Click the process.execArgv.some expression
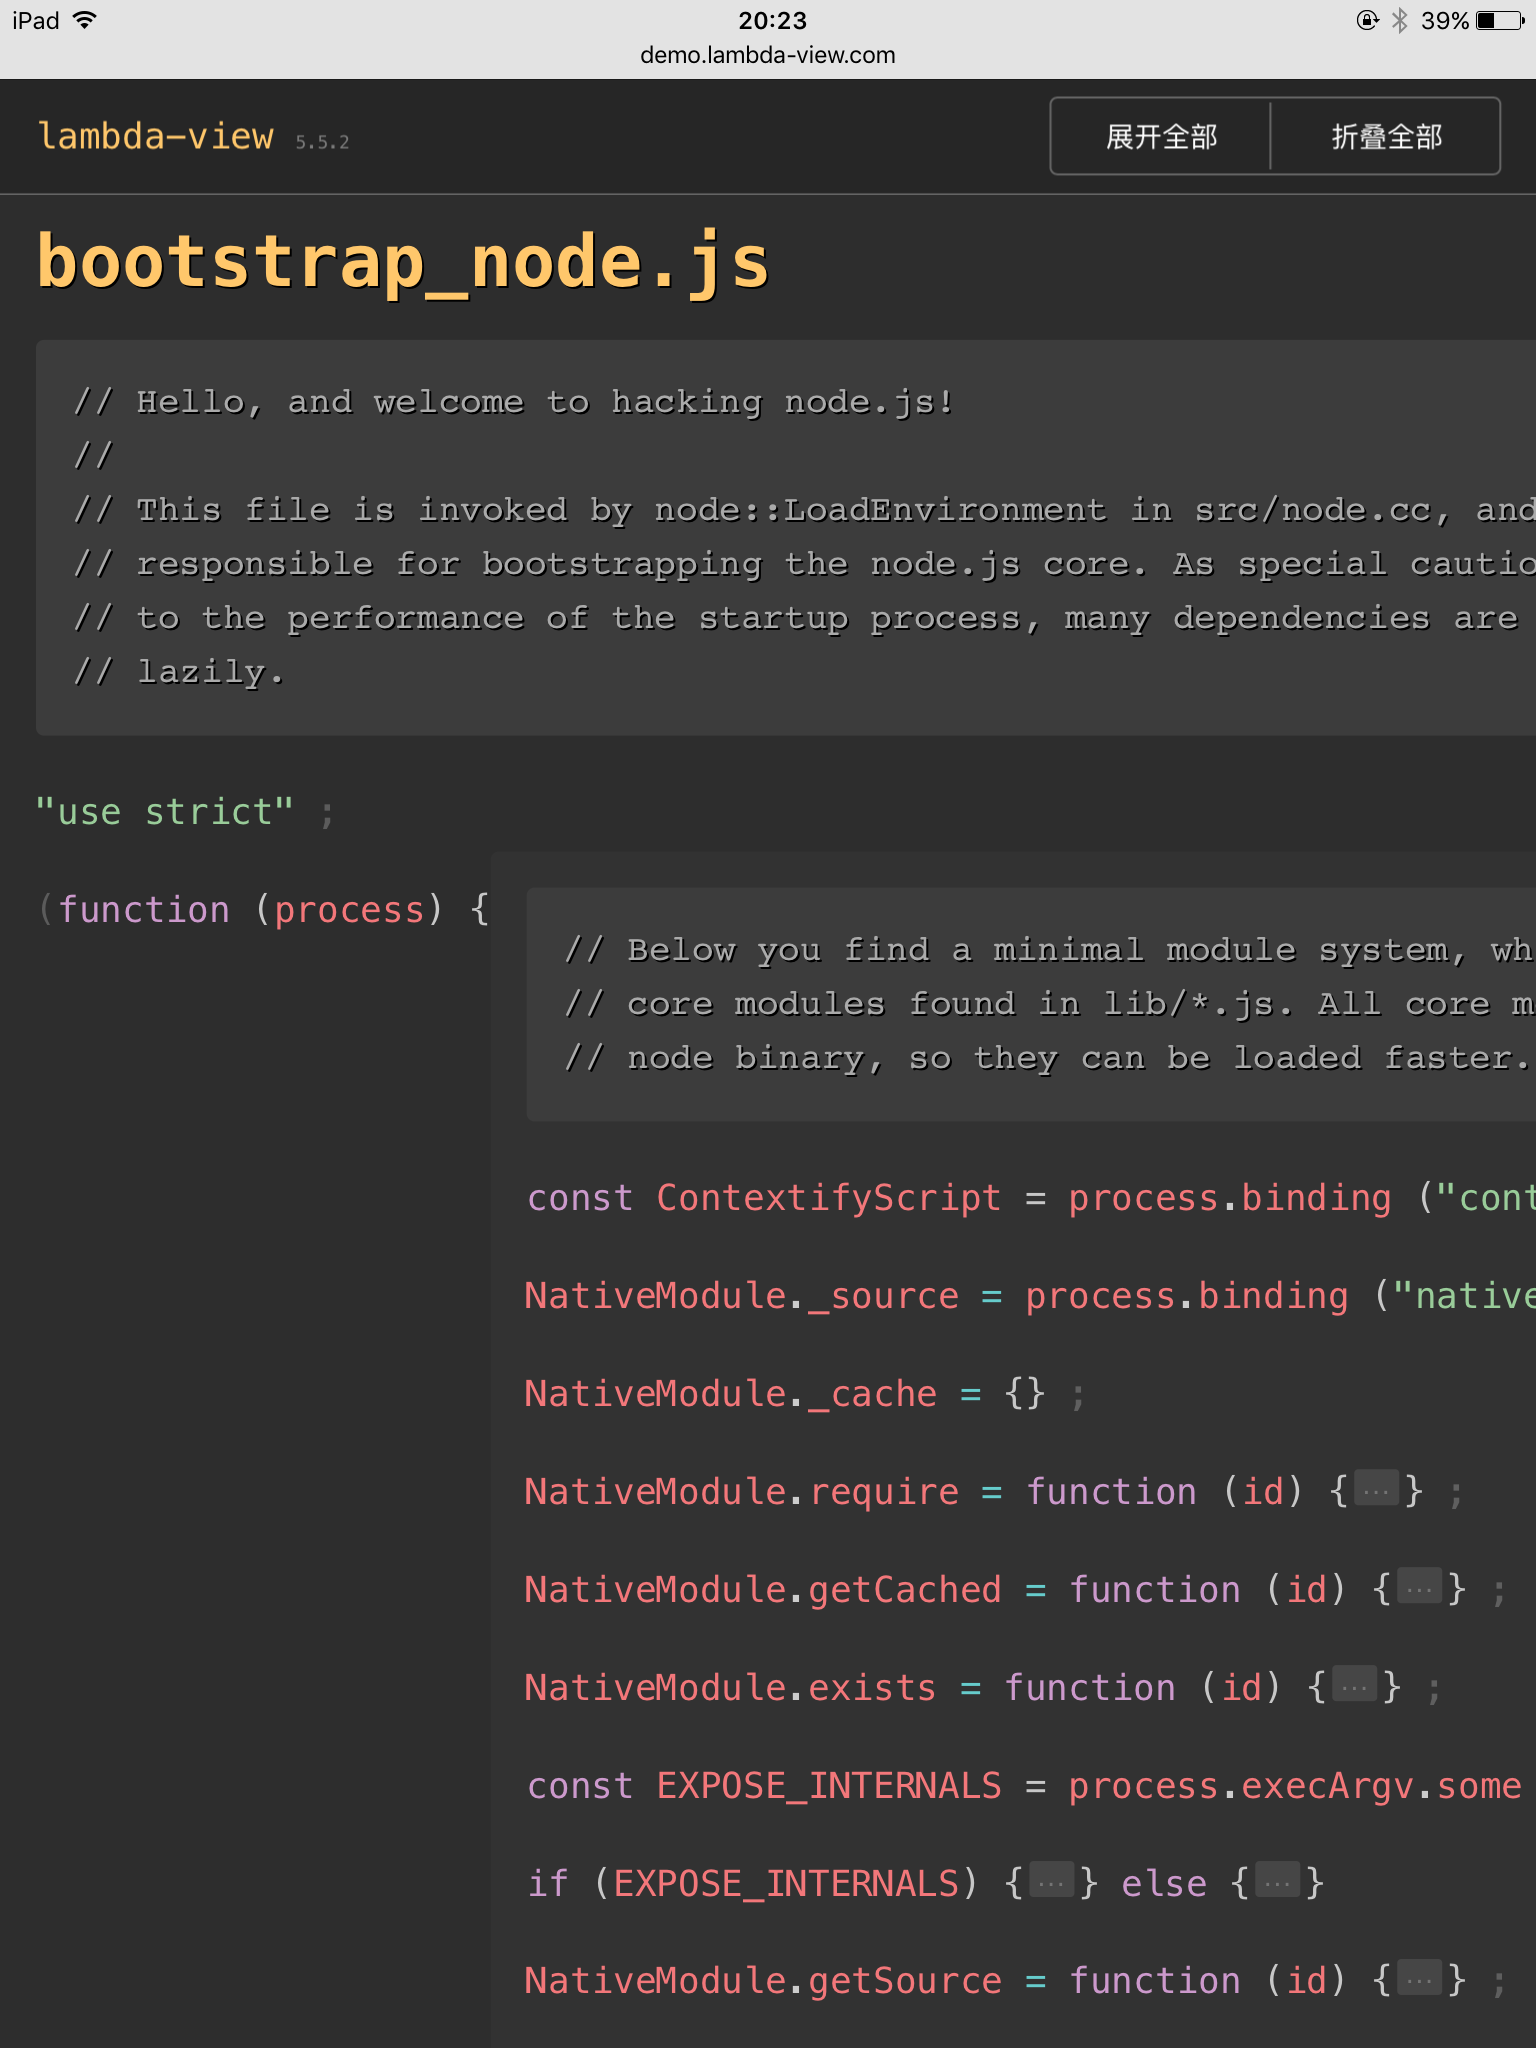The width and height of the screenshot is (1536, 2048). click(x=1295, y=1785)
